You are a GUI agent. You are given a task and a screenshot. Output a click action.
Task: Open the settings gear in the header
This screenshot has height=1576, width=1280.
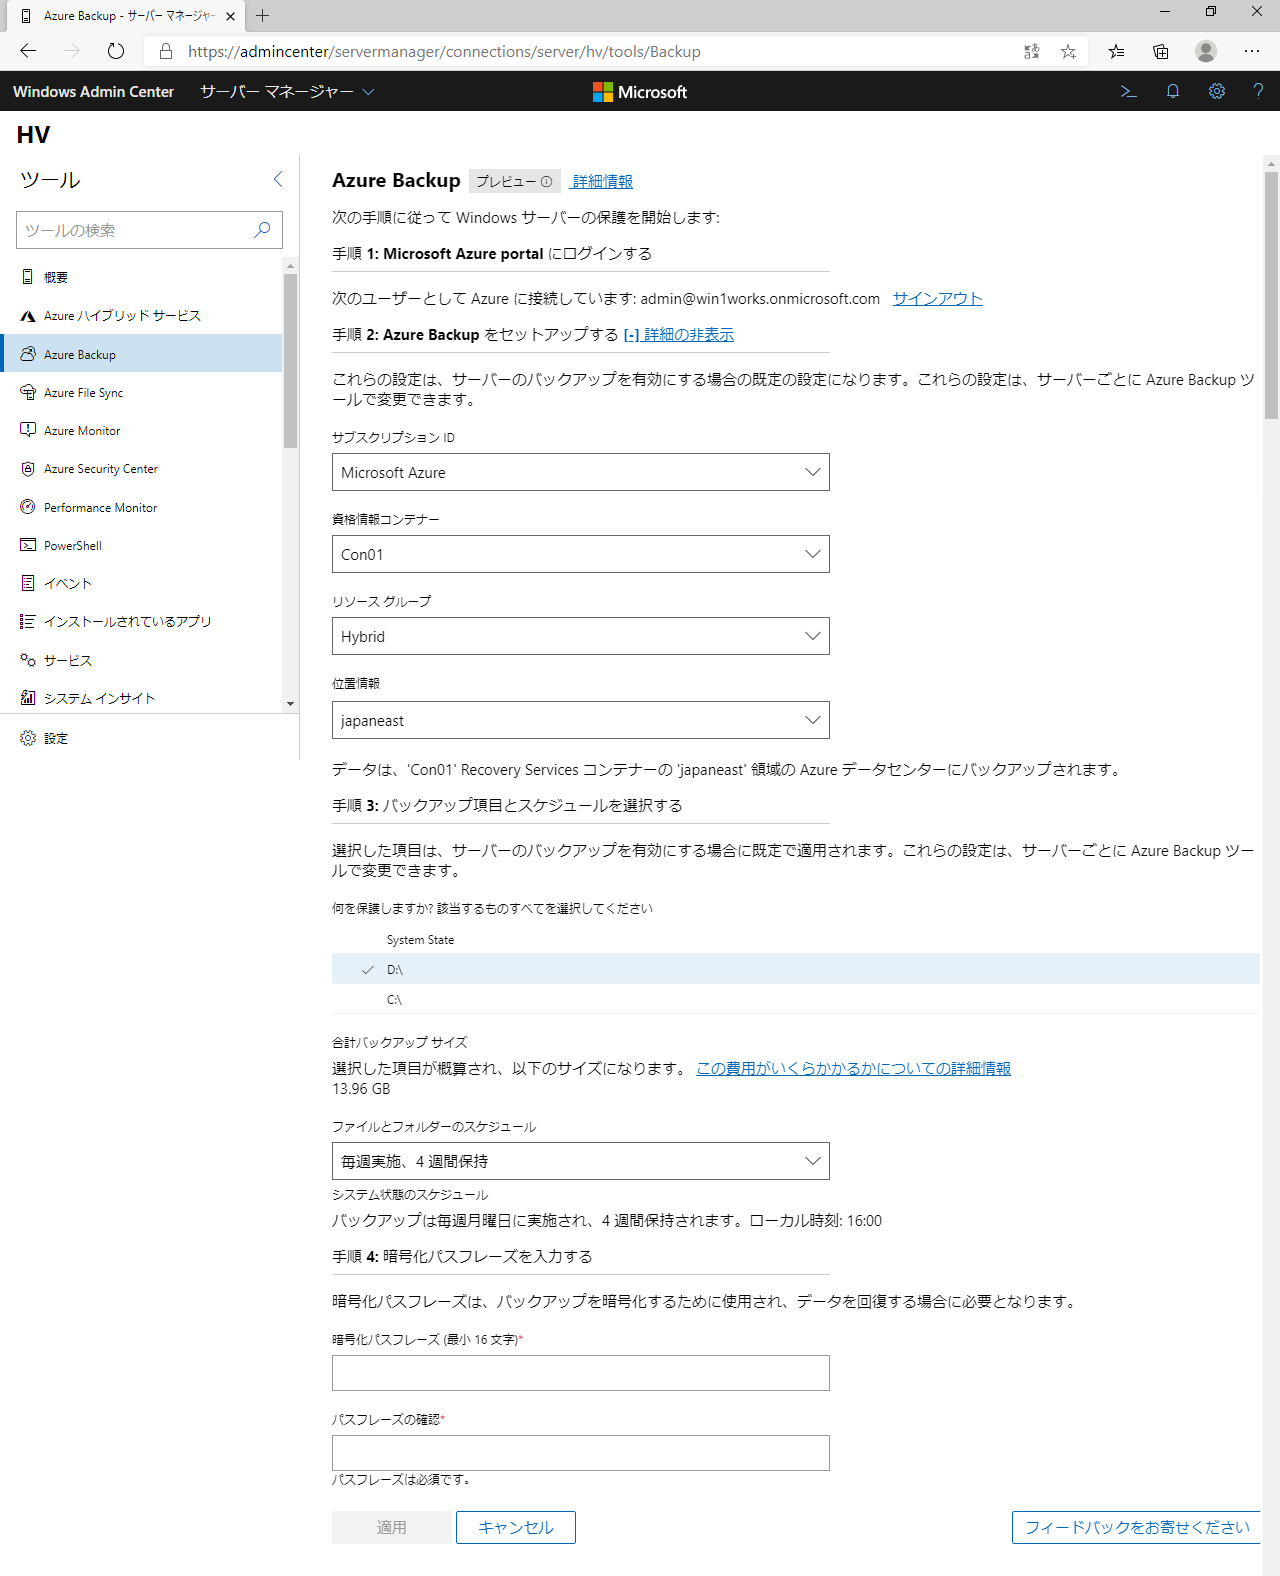click(x=1216, y=91)
